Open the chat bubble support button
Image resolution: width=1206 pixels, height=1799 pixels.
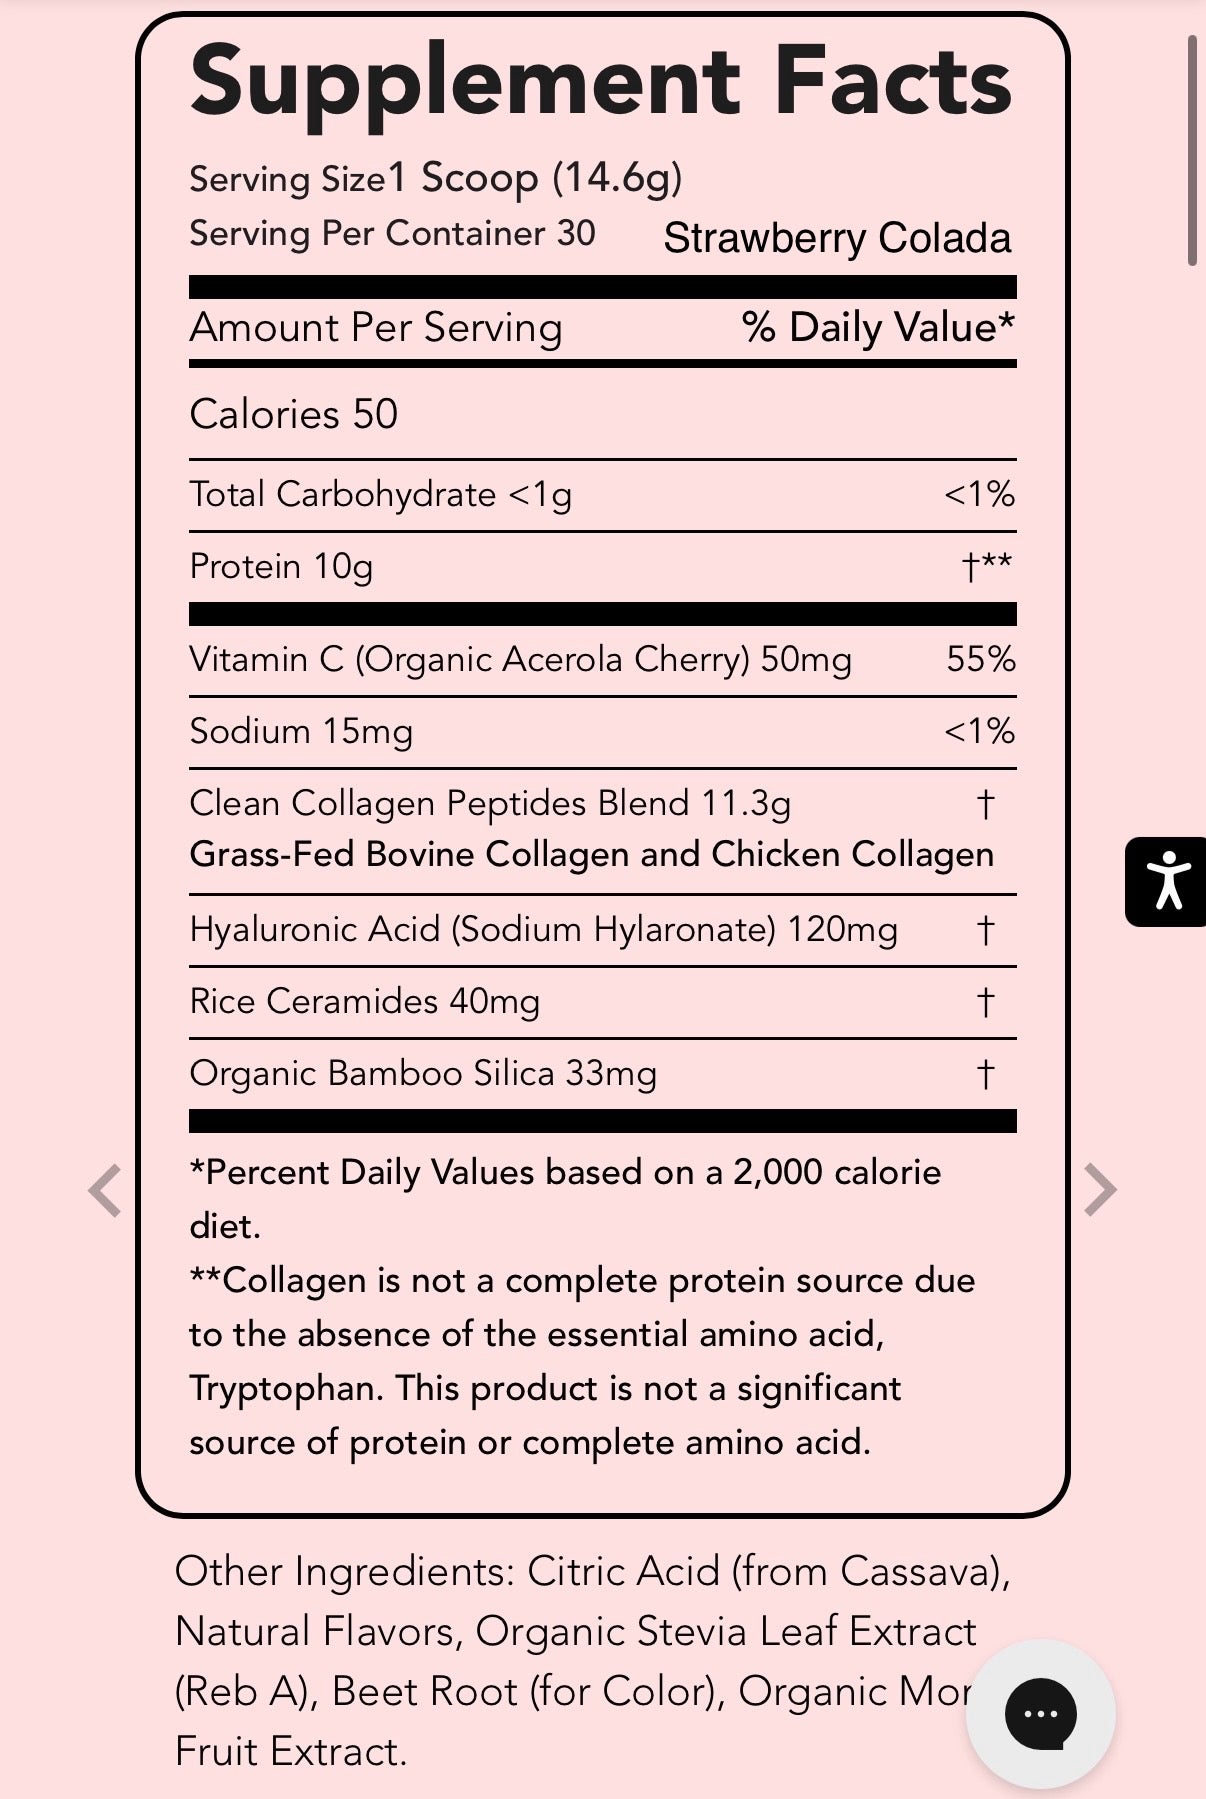tap(1041, 1714)
